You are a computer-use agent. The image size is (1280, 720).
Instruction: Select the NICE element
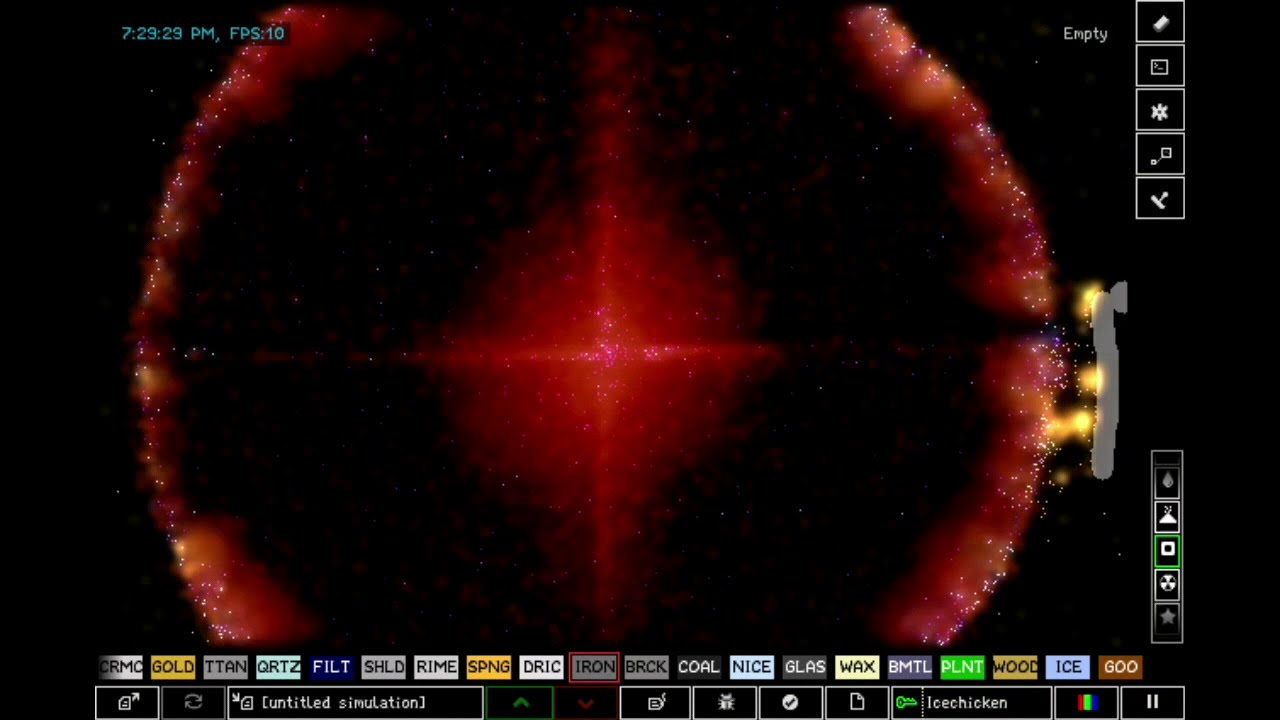click(752, 667)
